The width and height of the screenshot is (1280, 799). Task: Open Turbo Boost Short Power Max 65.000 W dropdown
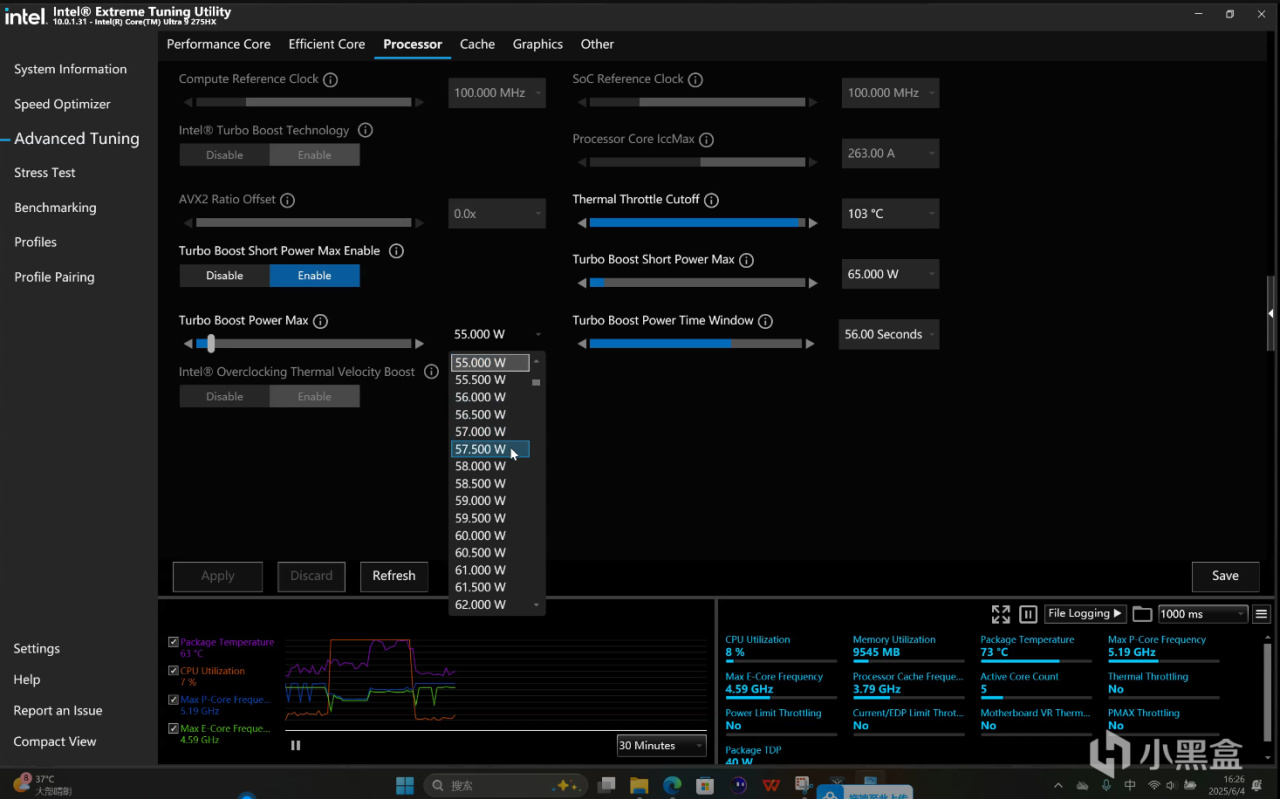point(890,274)
